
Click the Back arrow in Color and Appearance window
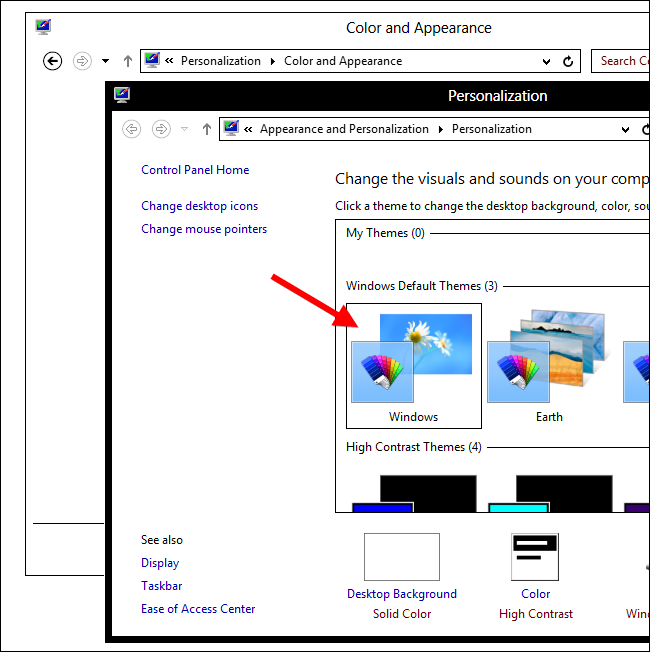point(52,61)
